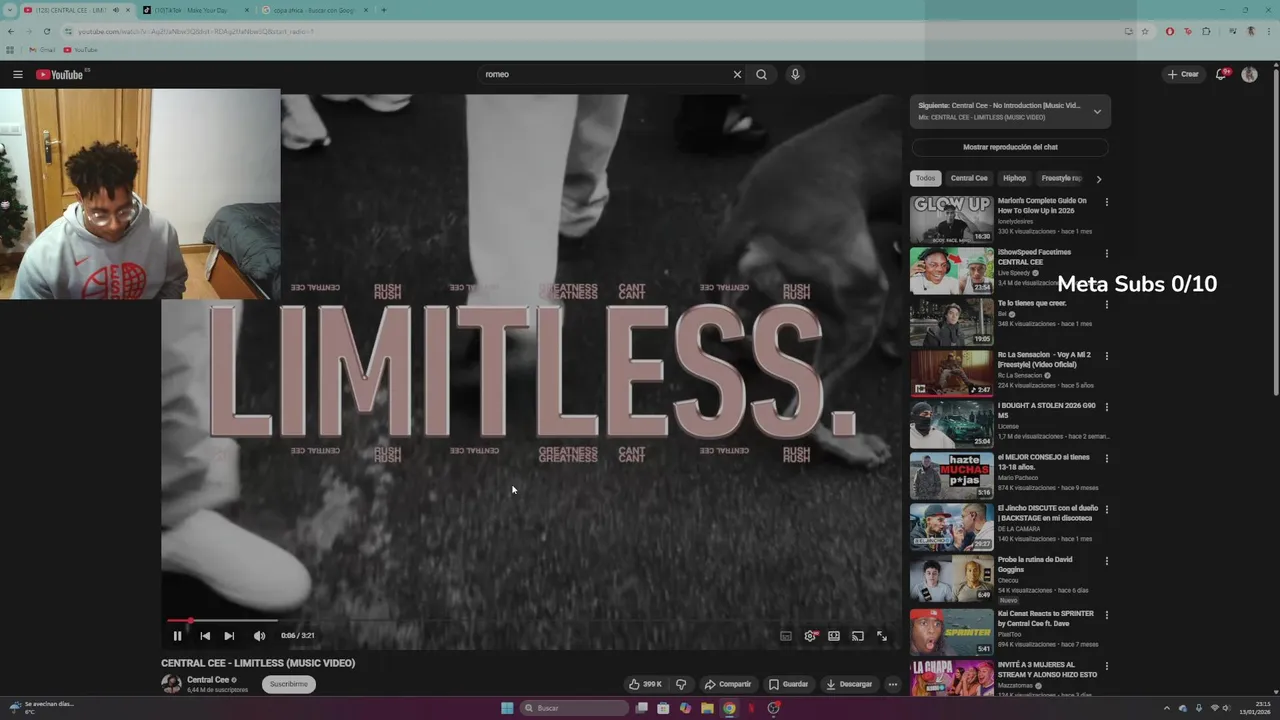Open the taskbar clock and date
Image resolution: width=1280 pixels, height=720 pixels.
coord(1253,708)
